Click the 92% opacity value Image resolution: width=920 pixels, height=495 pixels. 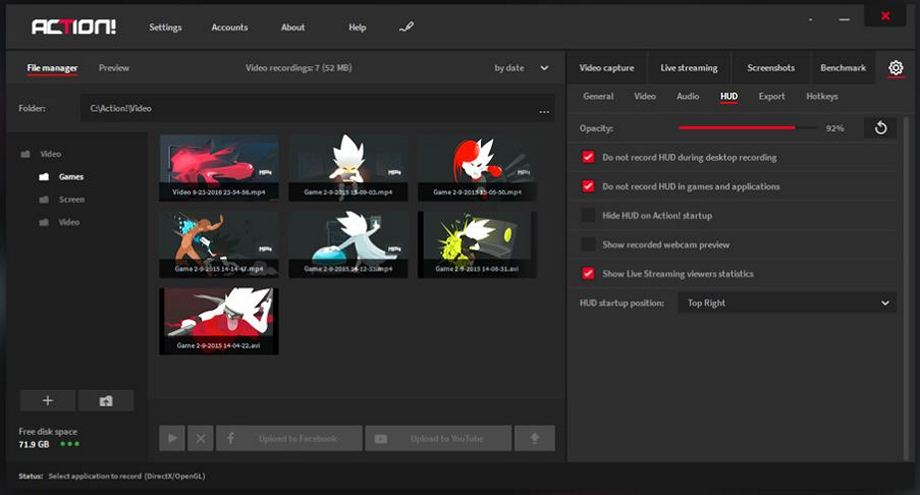[835, 128]
